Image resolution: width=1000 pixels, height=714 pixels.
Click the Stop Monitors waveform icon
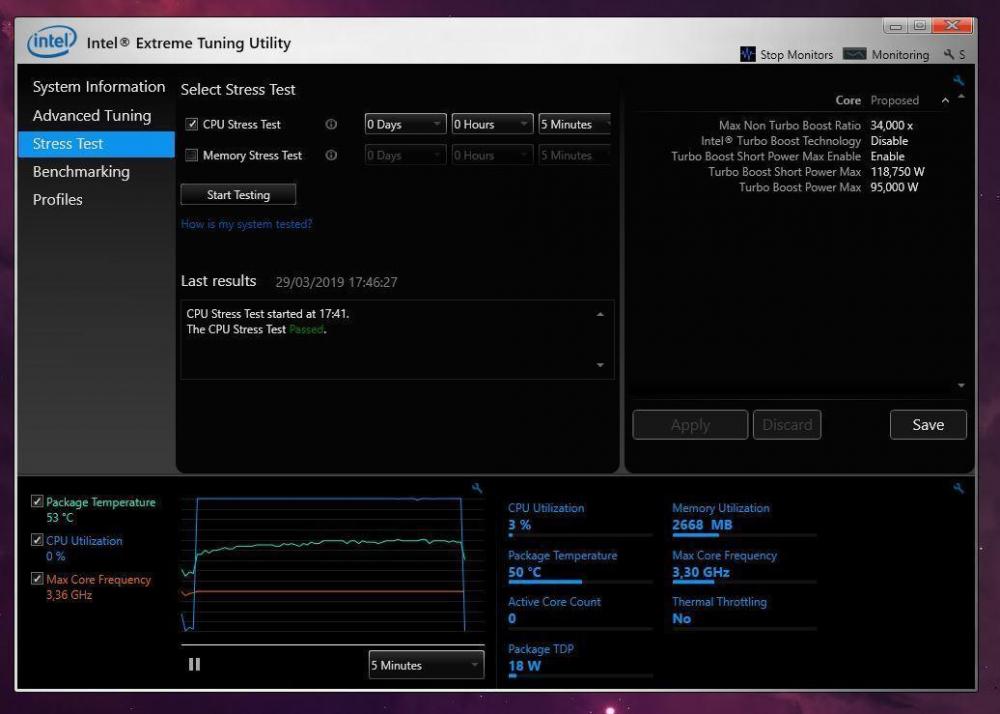click(748, 54)
